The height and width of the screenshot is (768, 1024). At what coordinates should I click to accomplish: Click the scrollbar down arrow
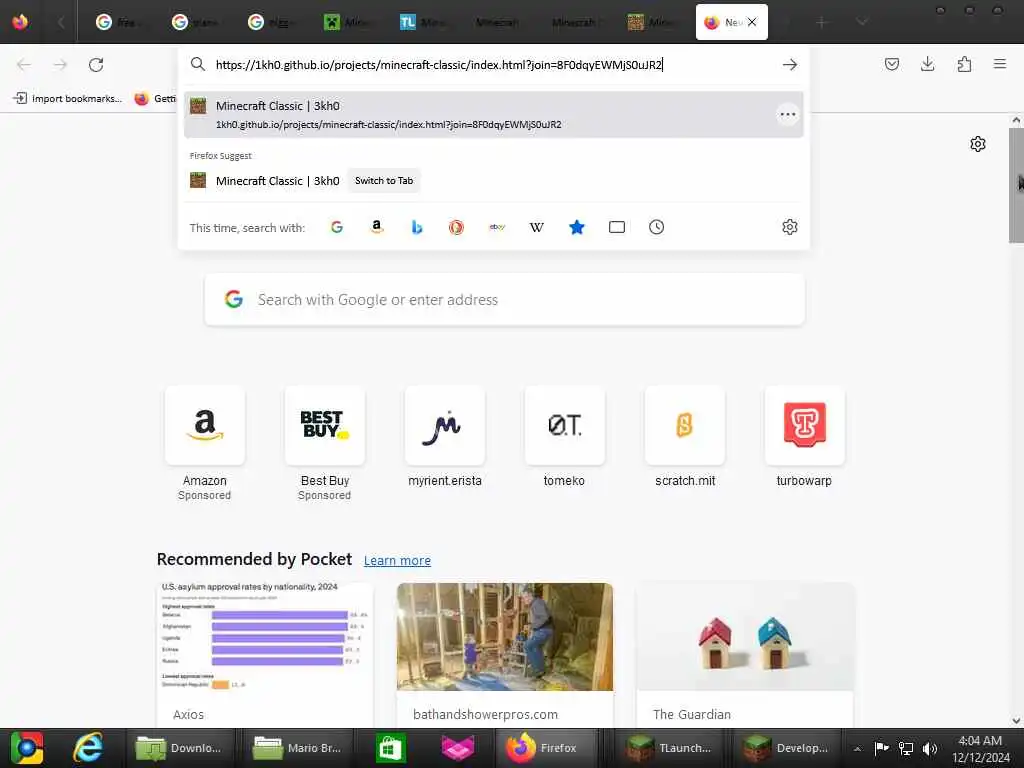point(1016,720)
